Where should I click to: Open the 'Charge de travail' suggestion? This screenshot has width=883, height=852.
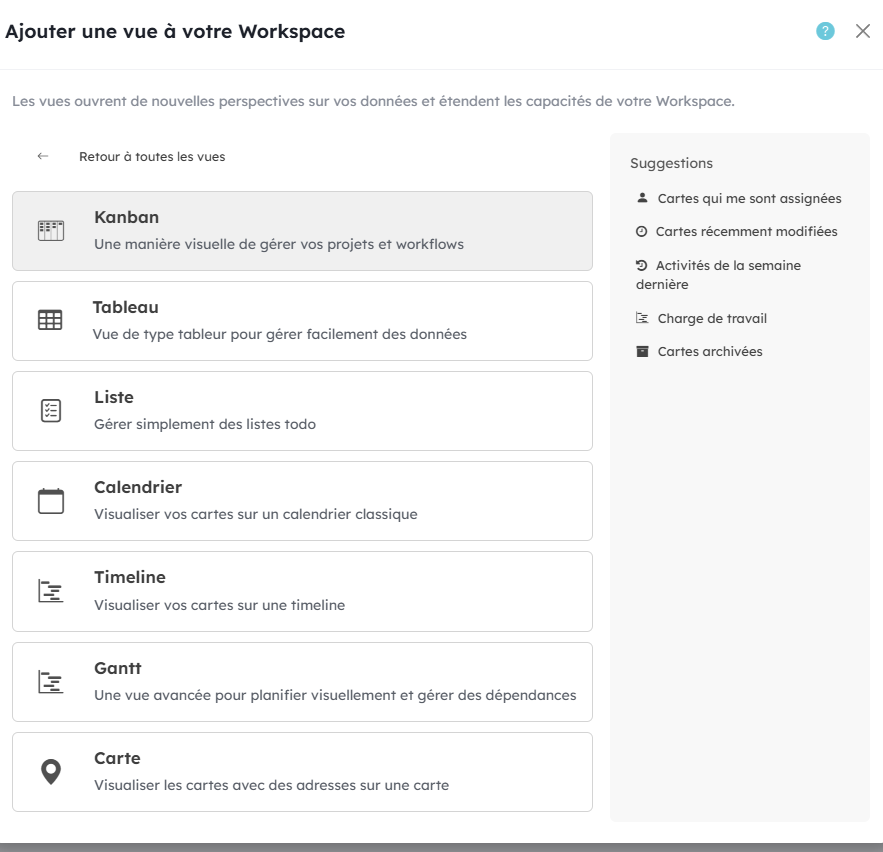tap(712, 318)
